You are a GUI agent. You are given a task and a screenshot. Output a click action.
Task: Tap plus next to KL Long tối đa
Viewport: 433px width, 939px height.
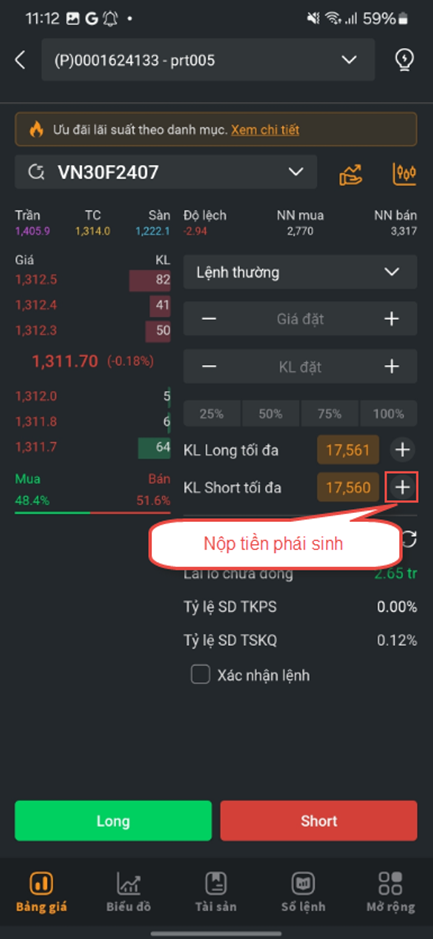point(402,450)
